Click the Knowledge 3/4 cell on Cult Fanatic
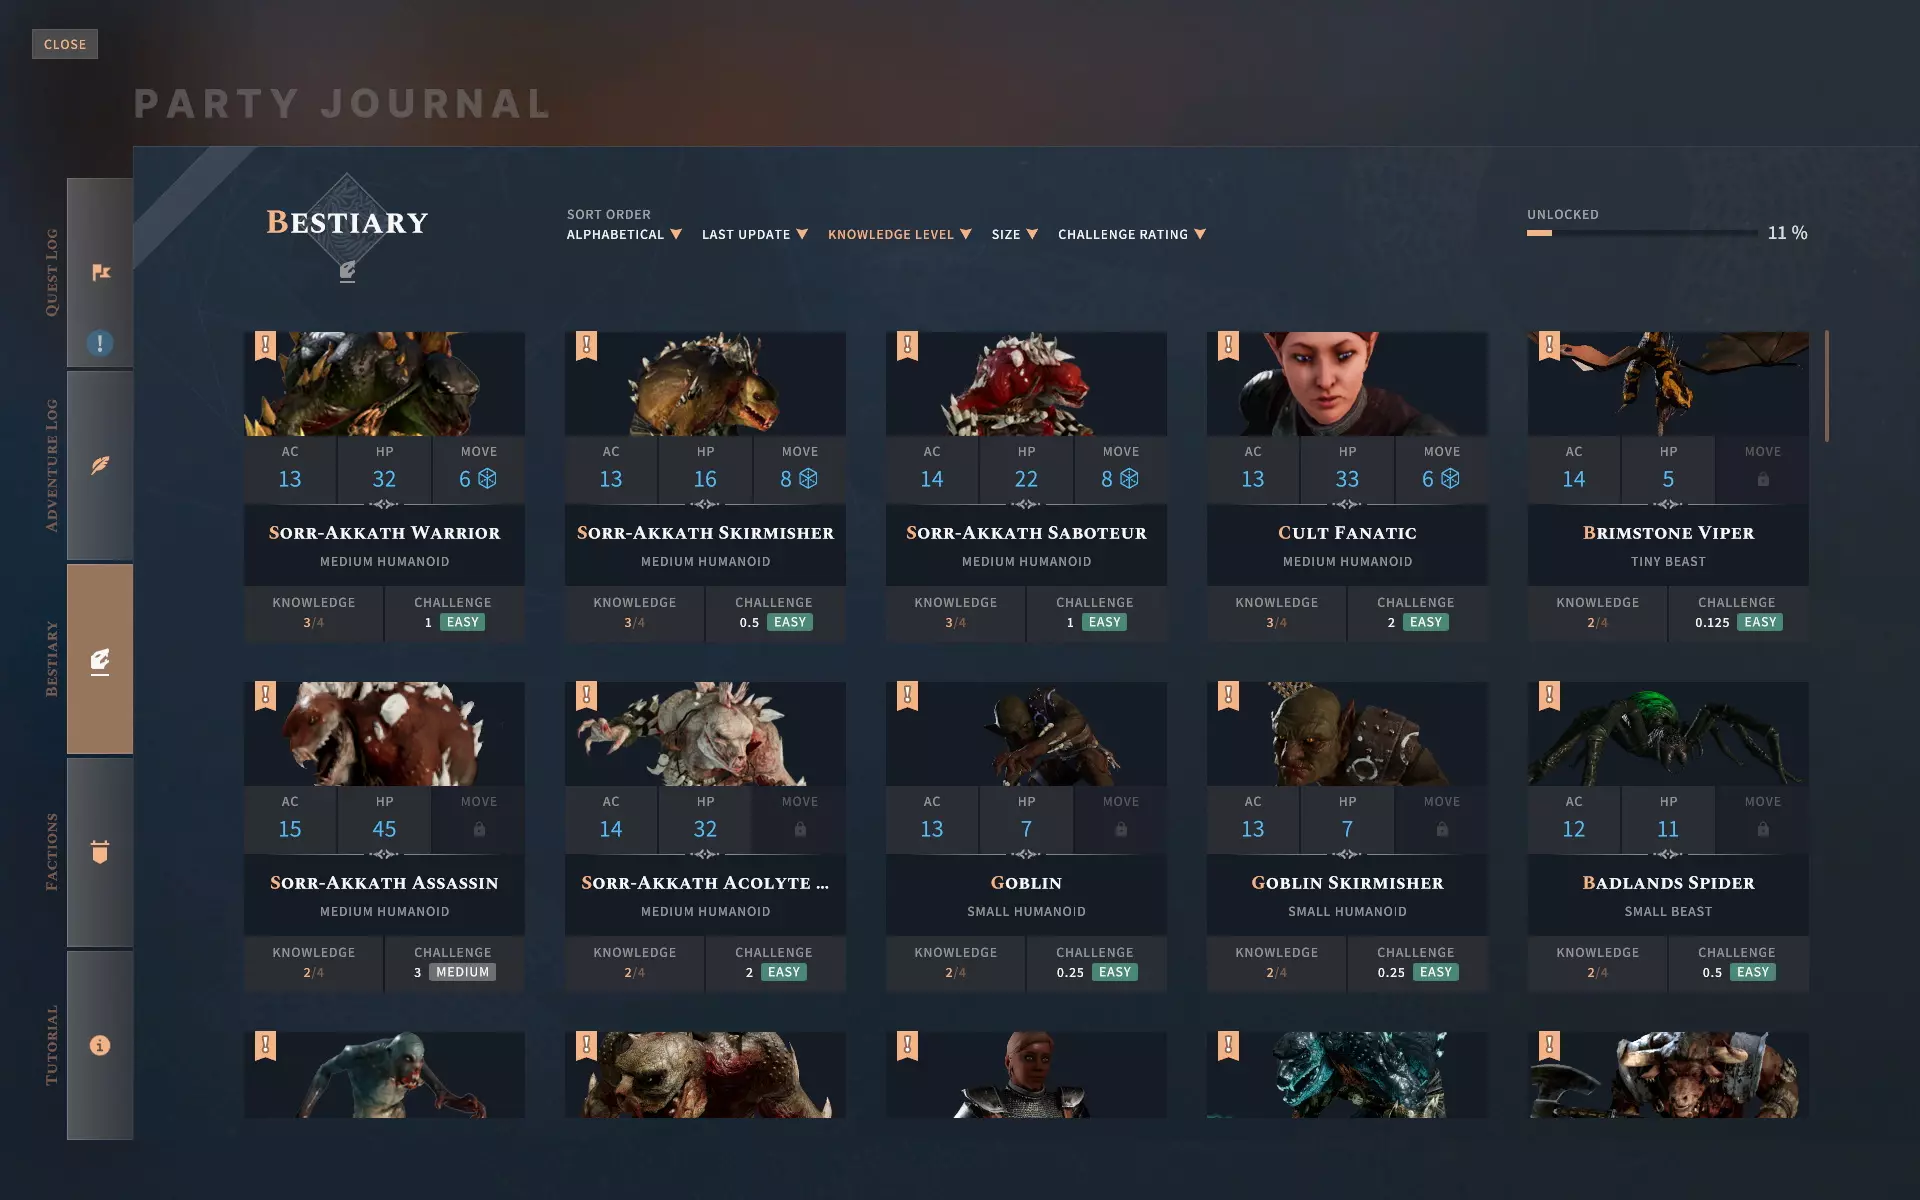This screenshot has width=1920, height=1200. point(1276,613)
